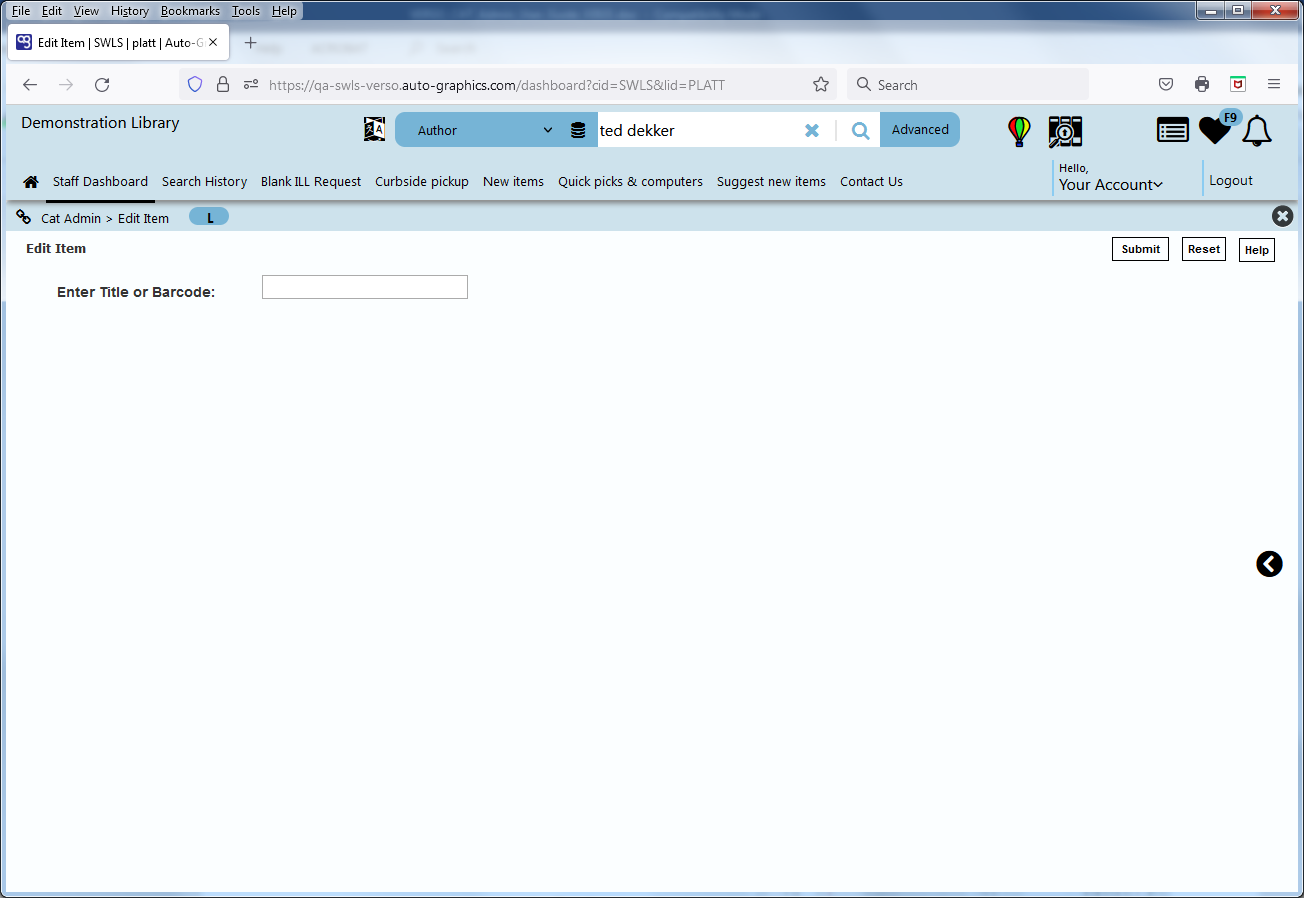Click Cat Admin > Edit Item breadcrumb text
Image resolution: width=1304 pixels, height=898 pixels.
tap(105, 218)
